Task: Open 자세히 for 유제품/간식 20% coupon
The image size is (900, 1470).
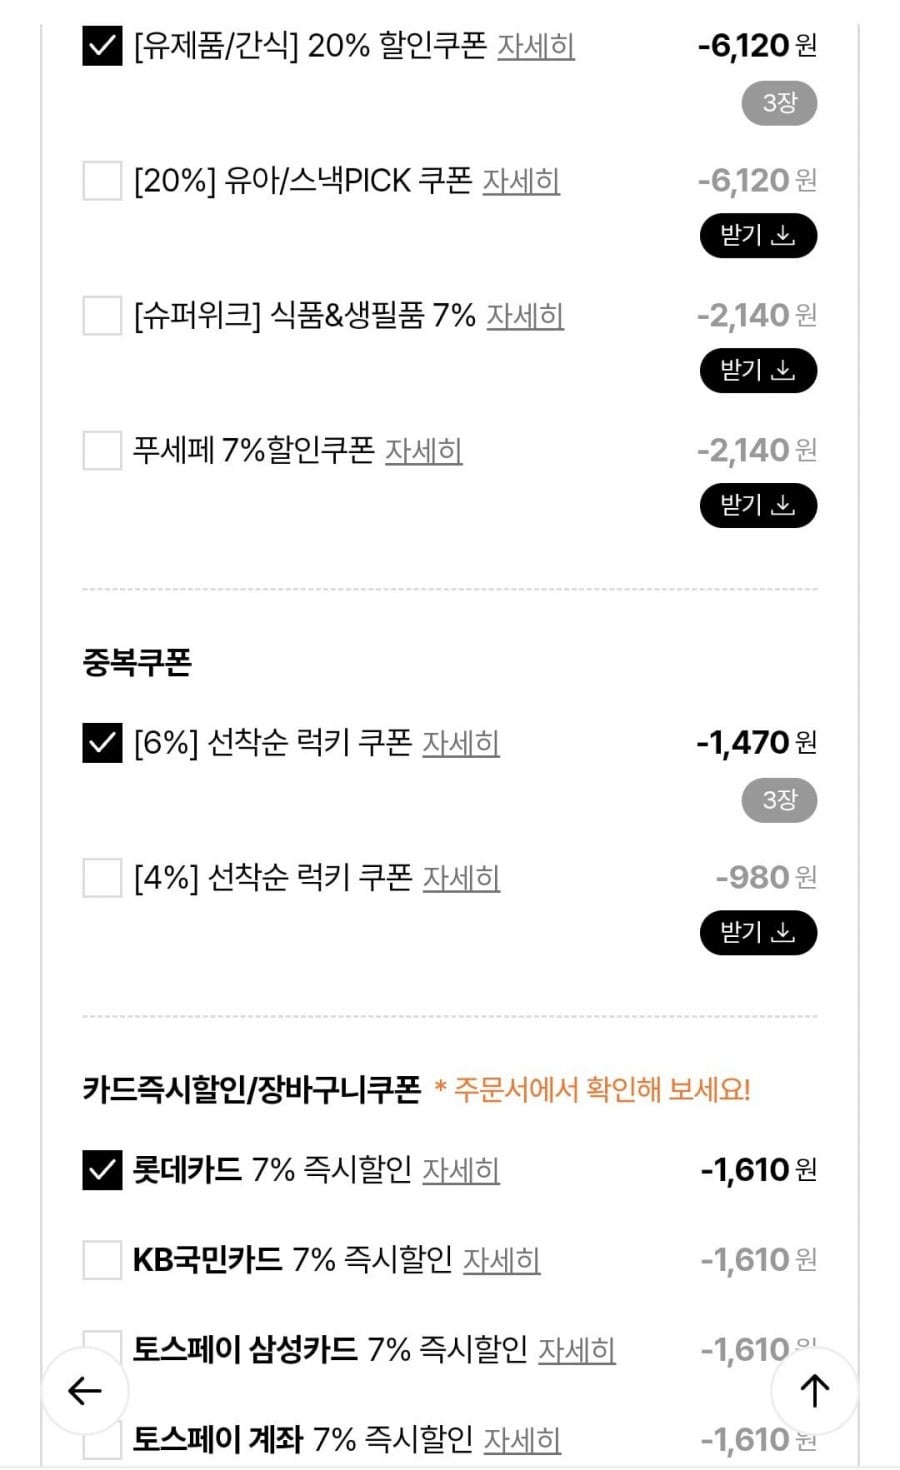Action: [536, 46]
